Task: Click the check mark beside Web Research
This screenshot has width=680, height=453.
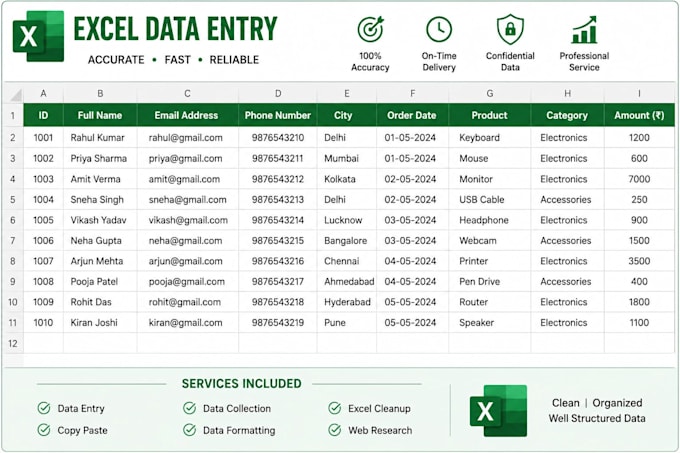Action: (x=334, y=430)
